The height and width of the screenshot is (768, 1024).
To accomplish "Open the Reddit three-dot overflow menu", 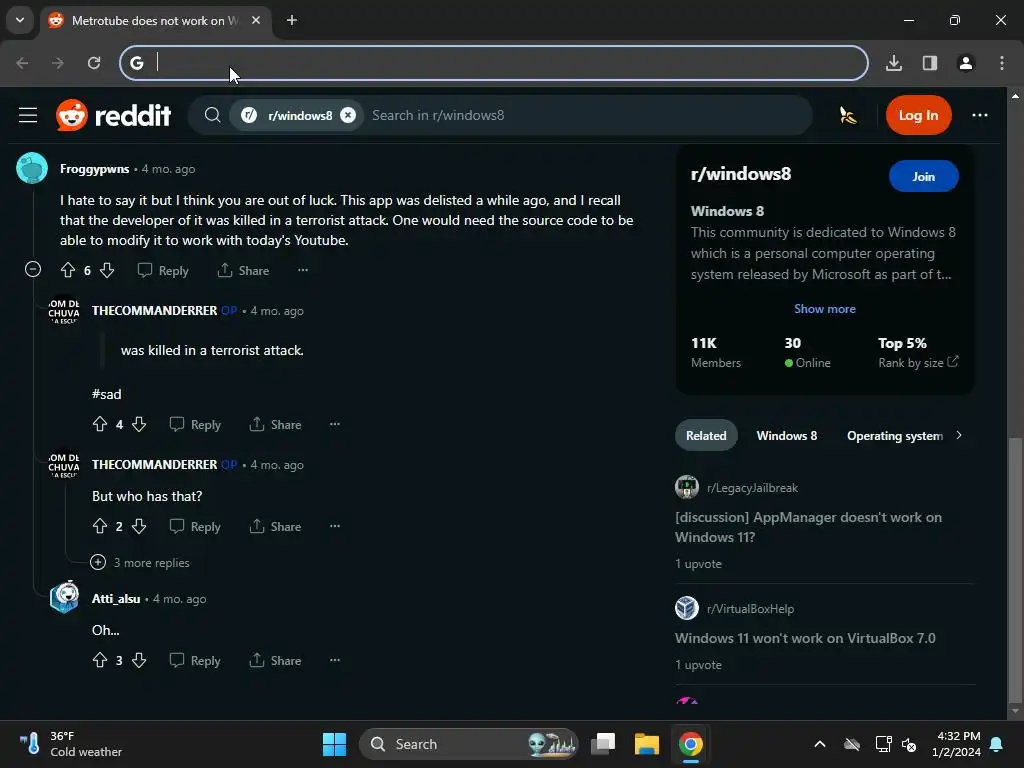I will click(980, 116).
